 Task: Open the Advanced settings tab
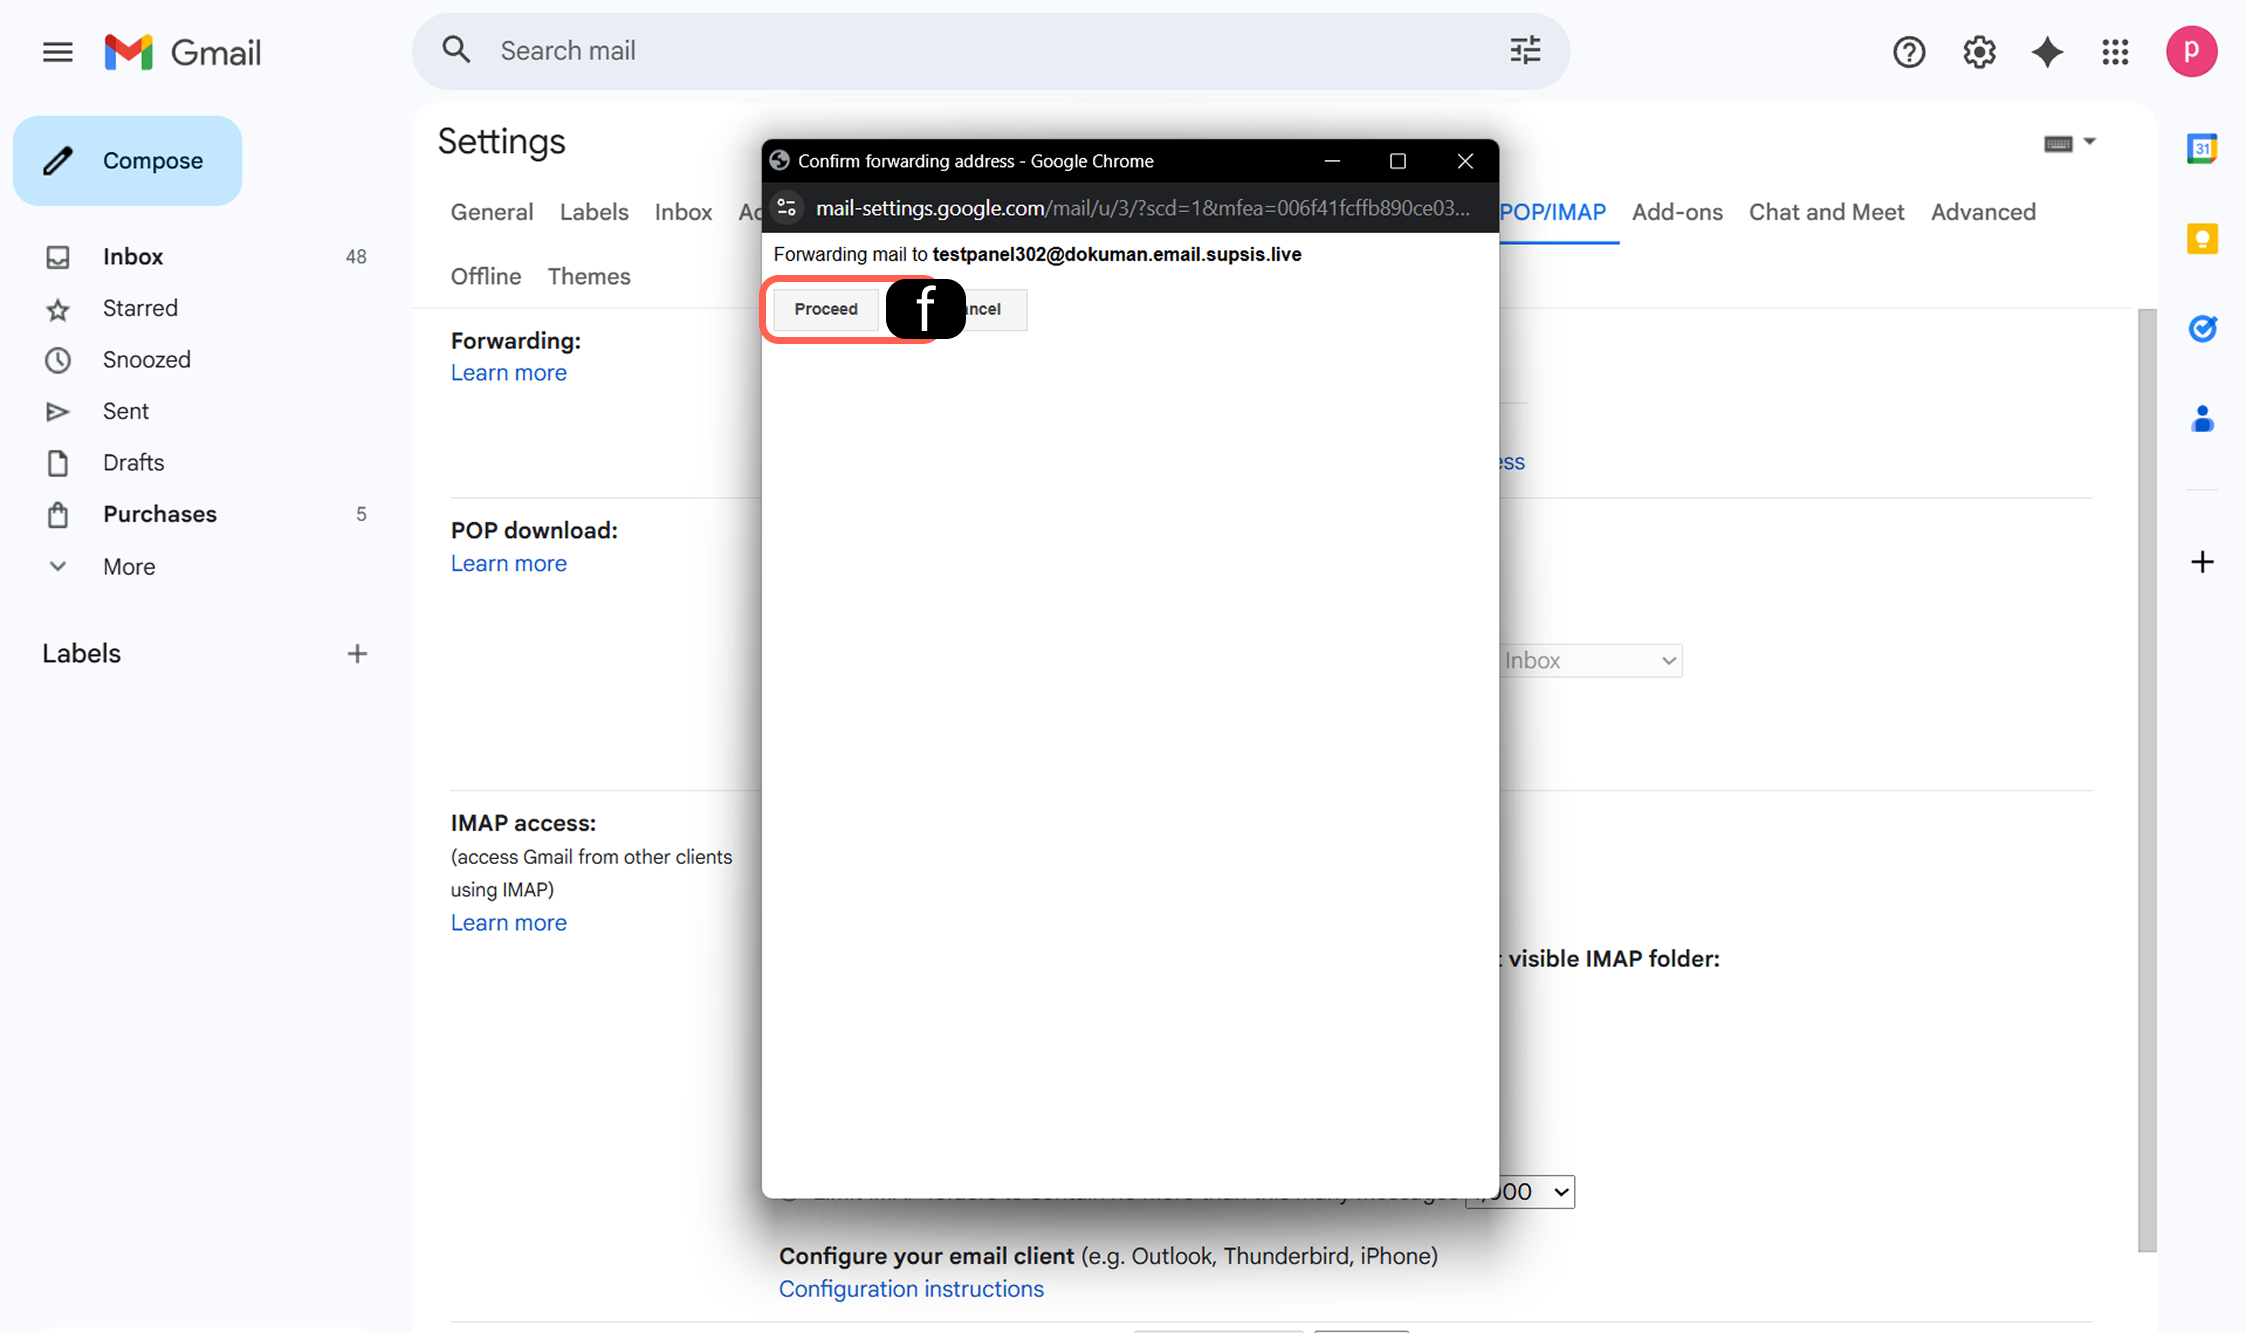click(1983, 212)
